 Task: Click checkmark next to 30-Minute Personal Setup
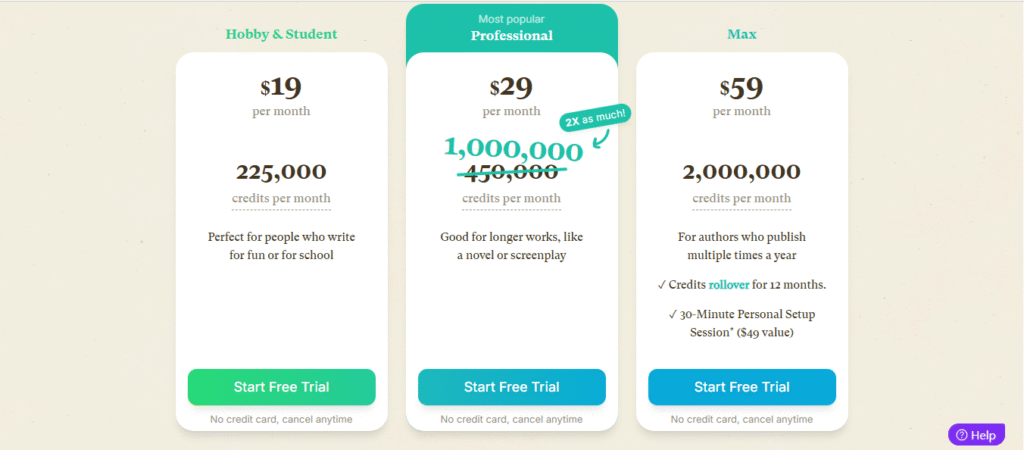point(673,314)
